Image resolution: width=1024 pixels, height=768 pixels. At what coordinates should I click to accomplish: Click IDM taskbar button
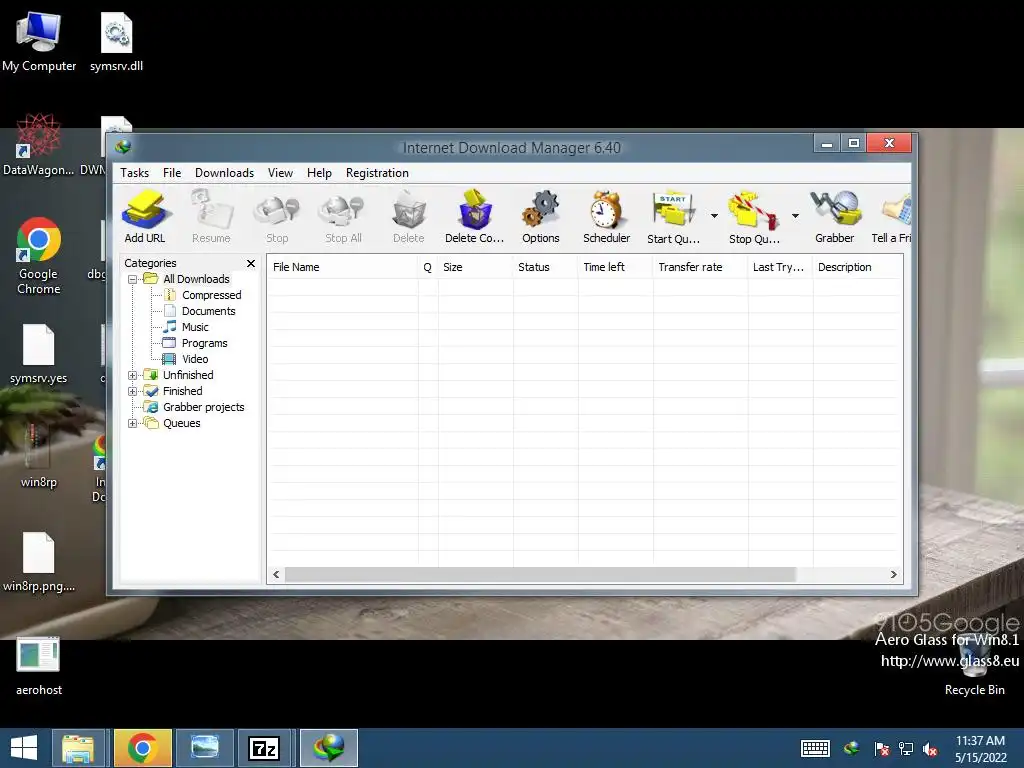tap(329, 748)
